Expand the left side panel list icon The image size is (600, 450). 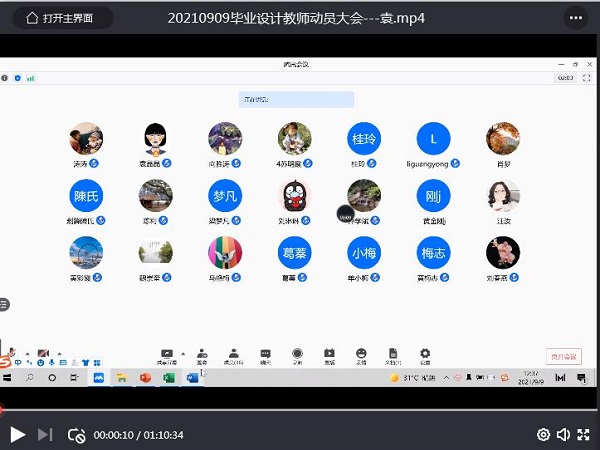[4, 304]
